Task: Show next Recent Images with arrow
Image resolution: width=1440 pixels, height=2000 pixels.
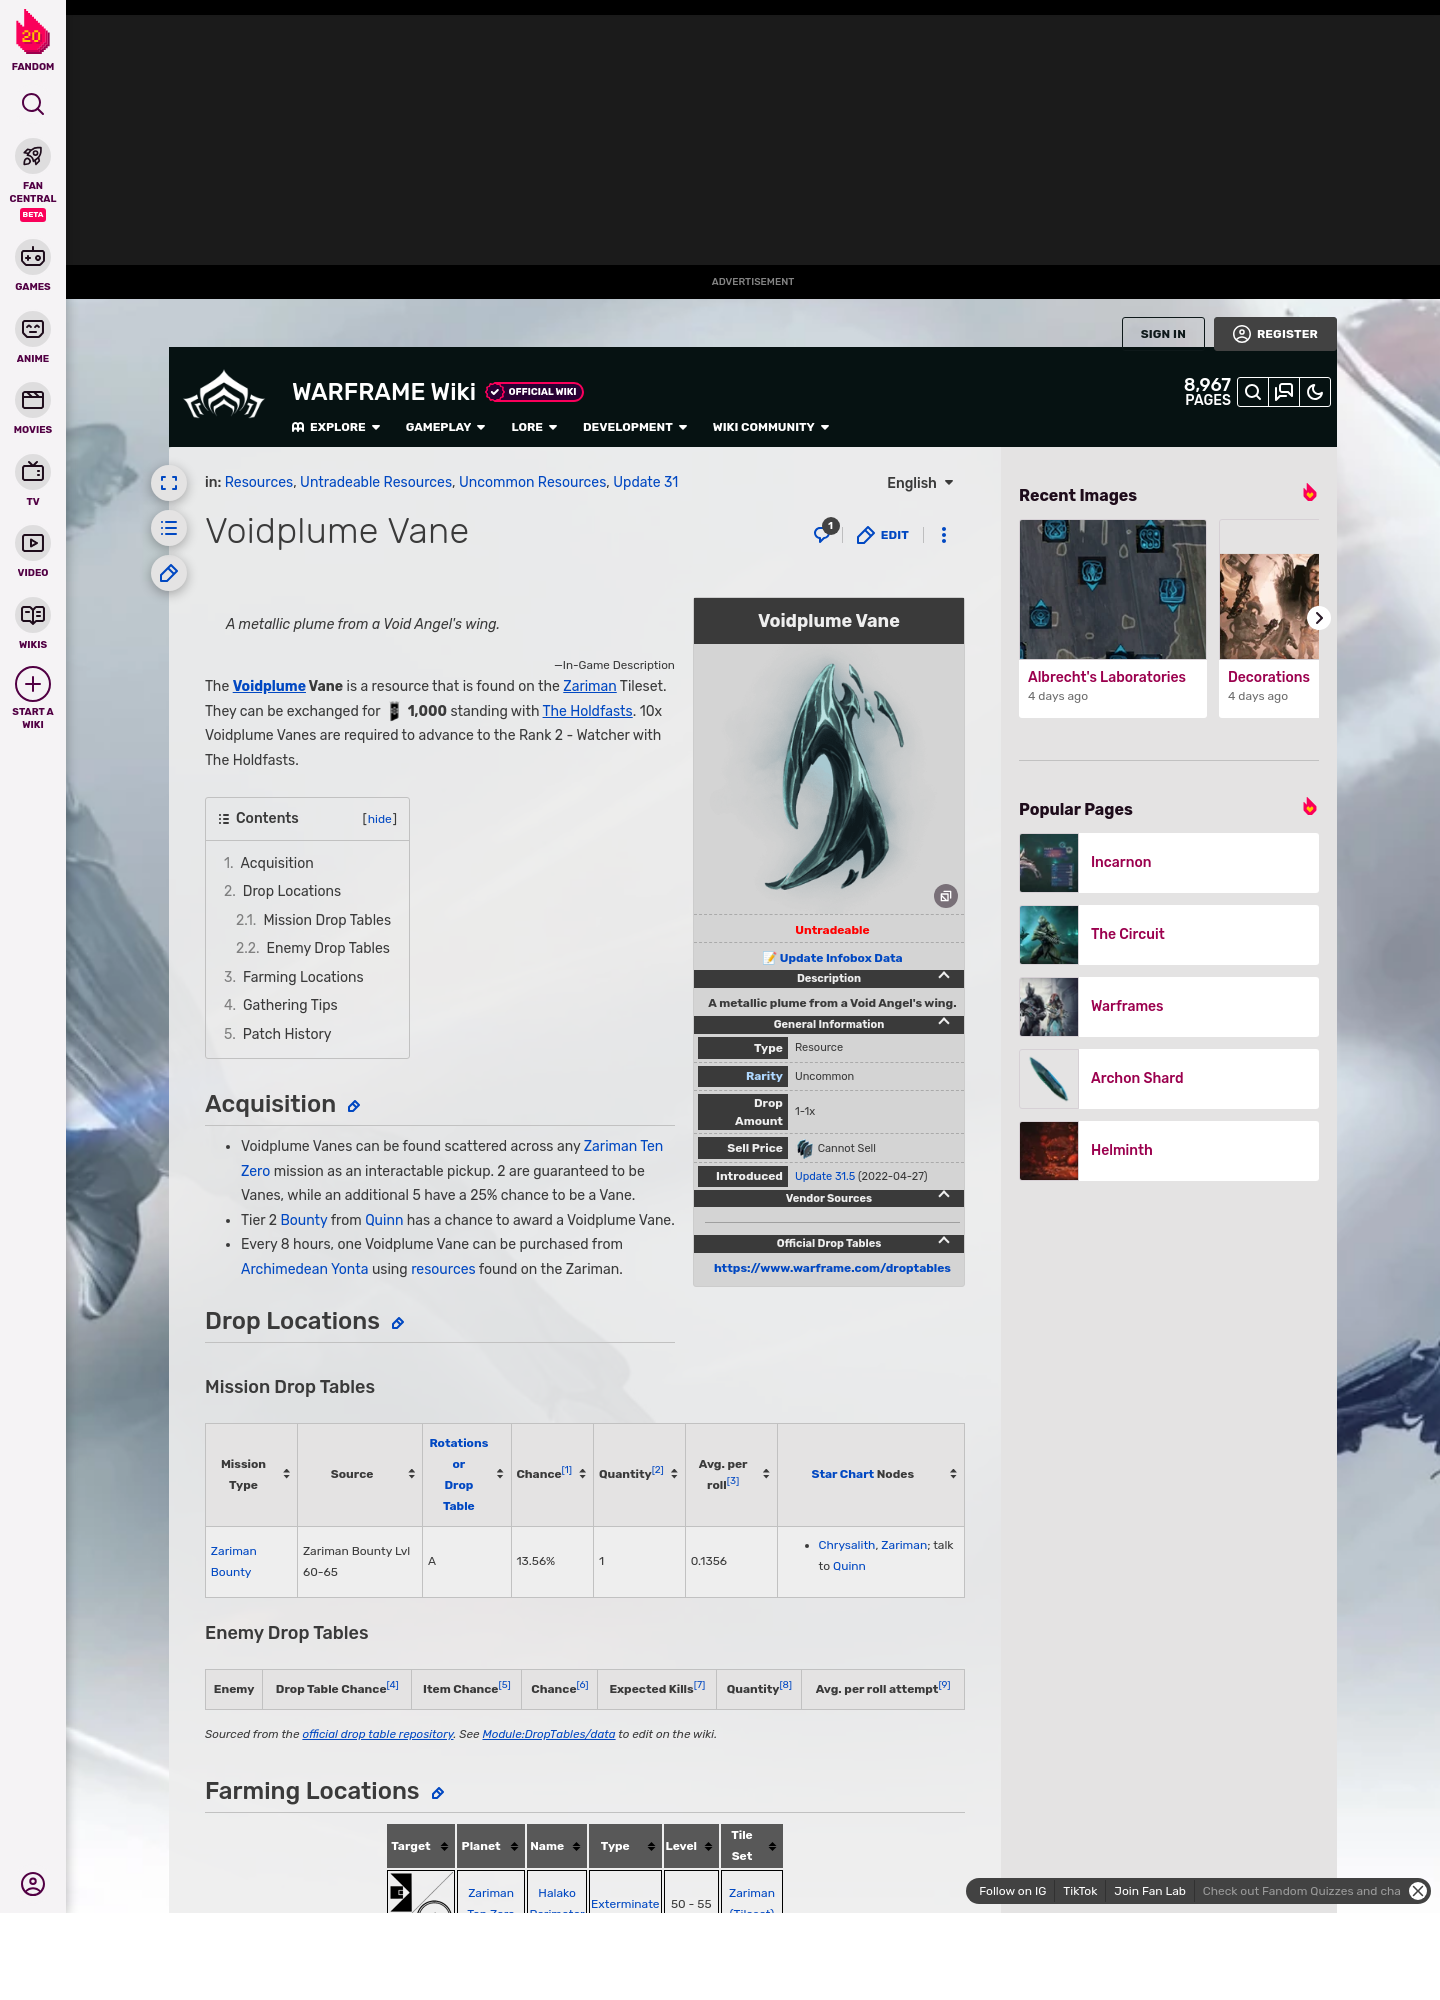Action: tap(1319, 618)
